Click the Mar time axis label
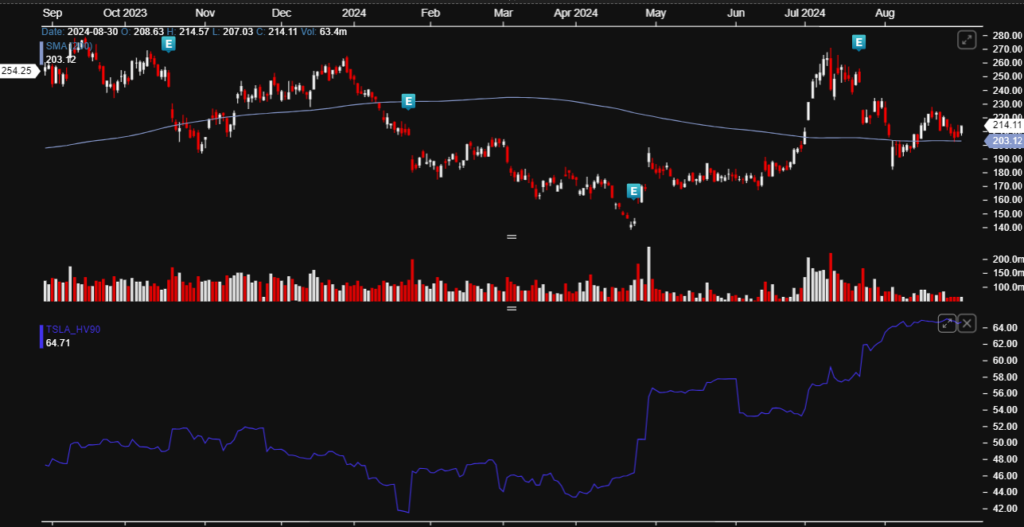 point(503,13)
